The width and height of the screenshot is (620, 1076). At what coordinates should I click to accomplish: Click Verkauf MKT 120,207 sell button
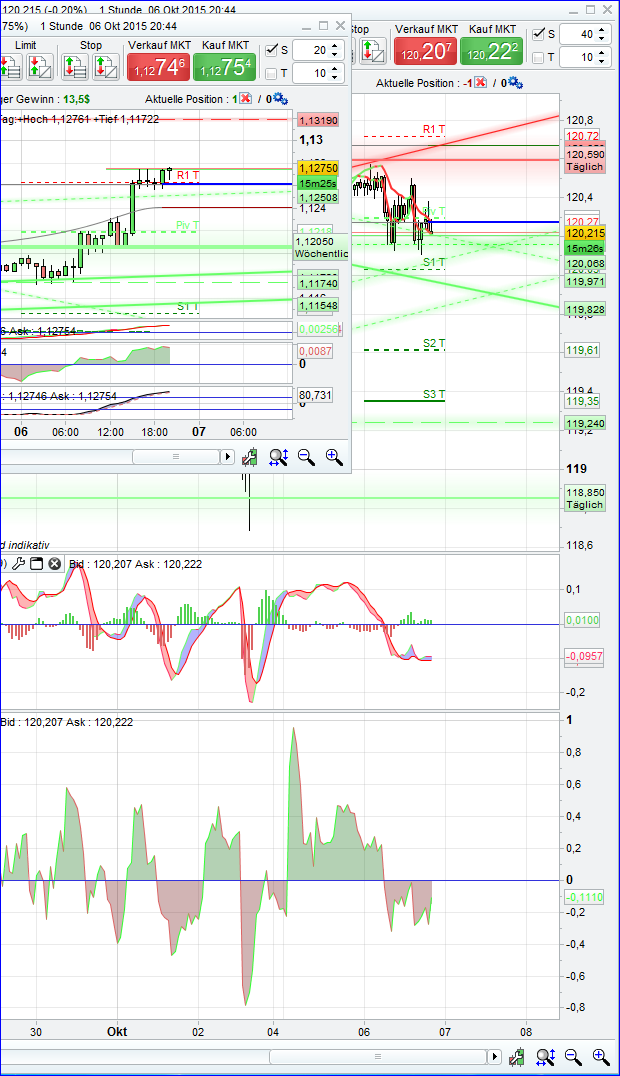[426, 51]
